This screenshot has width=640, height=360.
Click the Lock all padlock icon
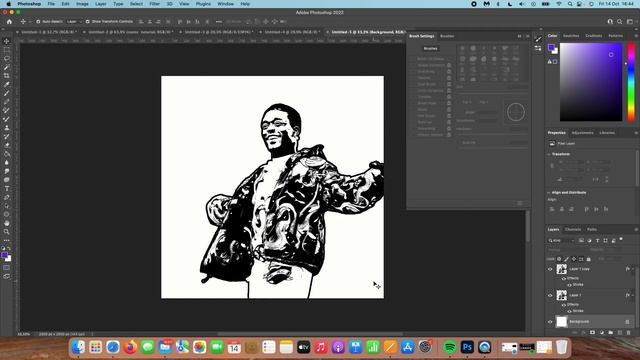pyautogui.click(x=589, y=259)
